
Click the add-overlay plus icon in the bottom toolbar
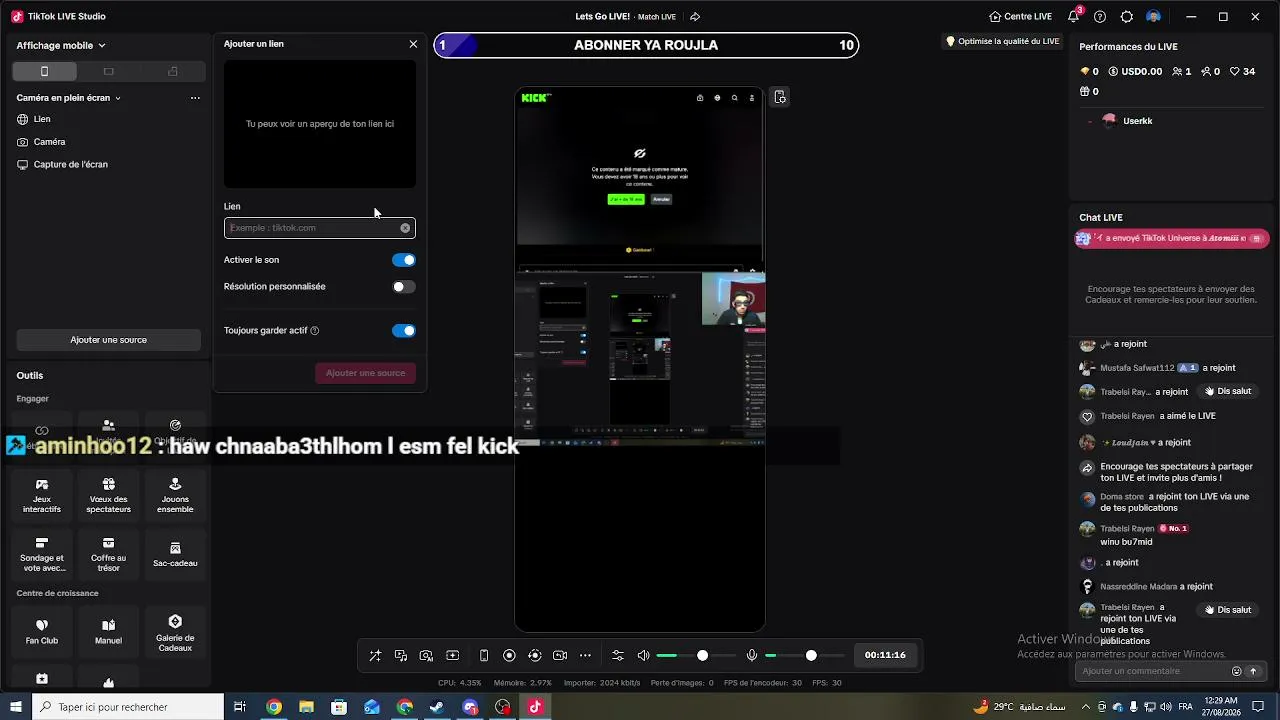[453, 656]
